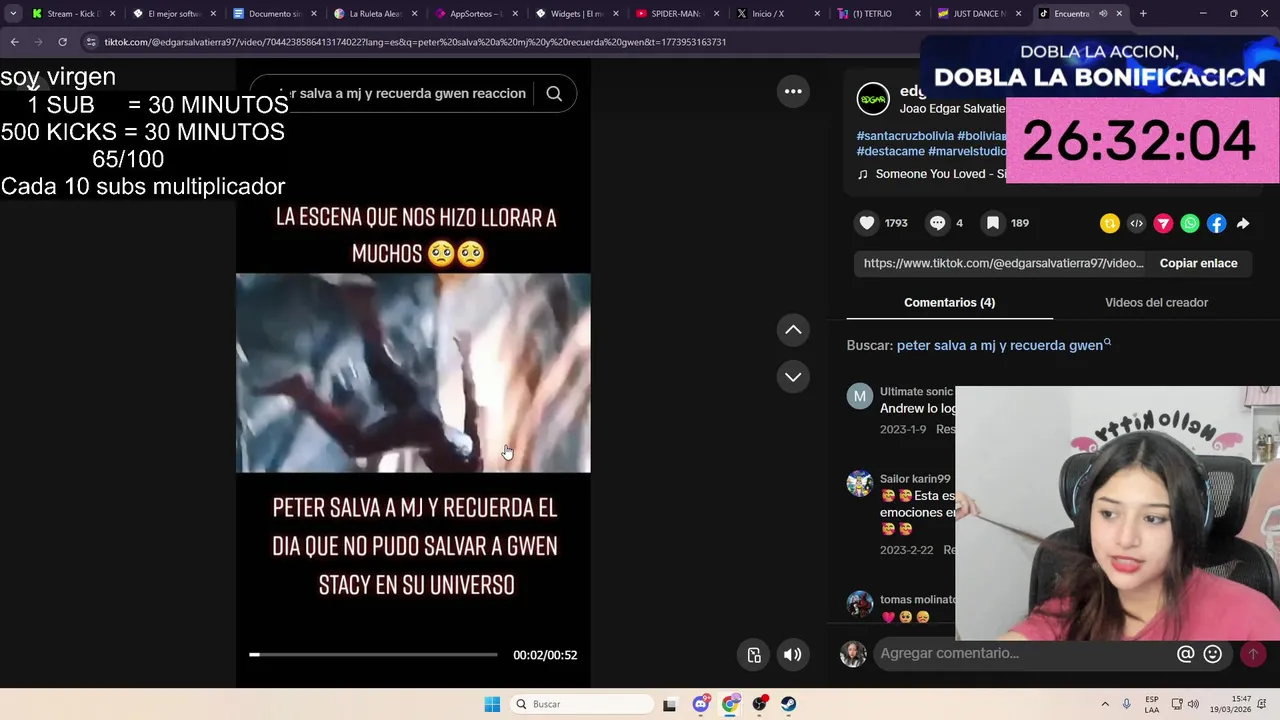The width and height of the screenshot is (1280, 720).
Task: Open the three-dot video options menu
Action: (793, 91)
